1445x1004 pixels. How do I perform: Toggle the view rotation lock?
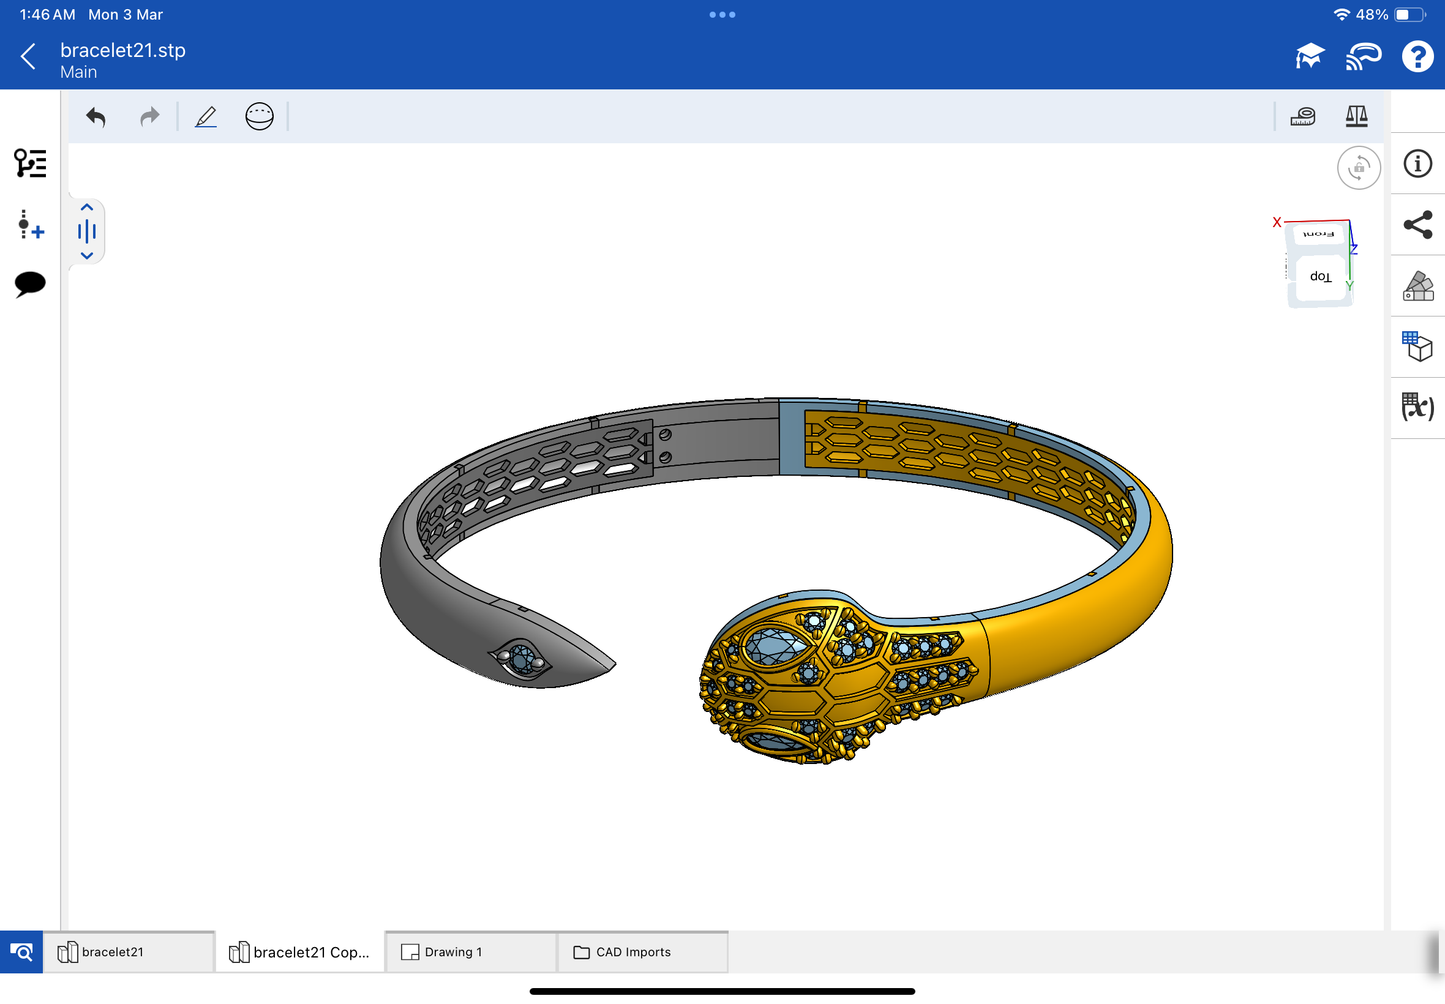pos(1358,168)
